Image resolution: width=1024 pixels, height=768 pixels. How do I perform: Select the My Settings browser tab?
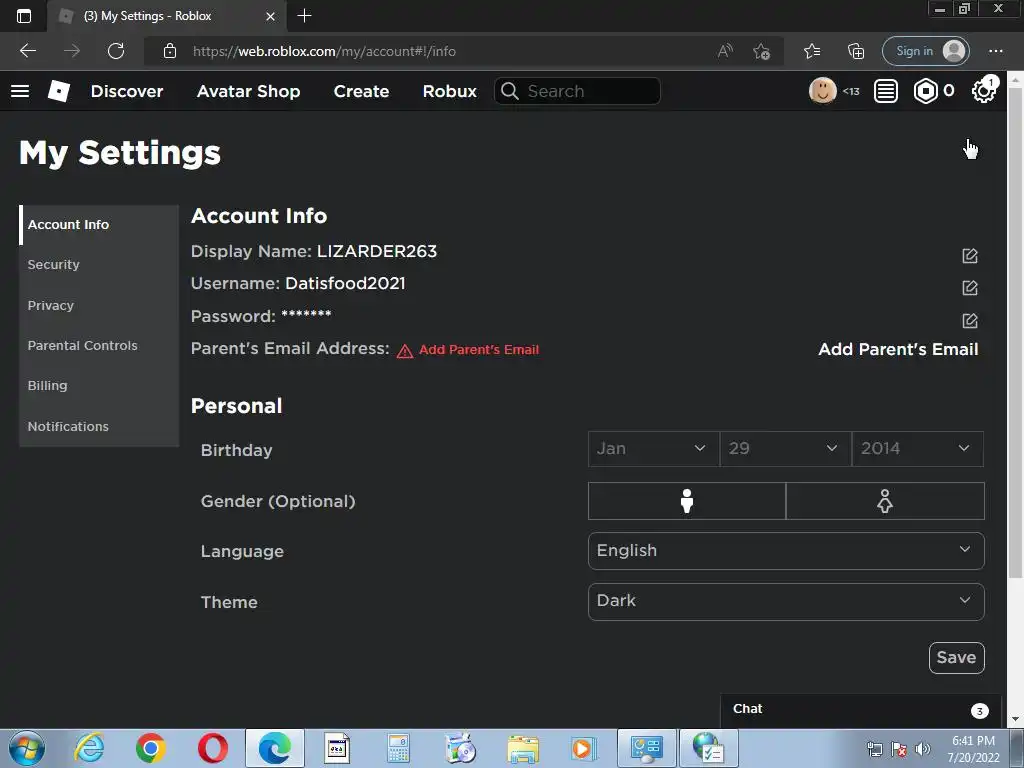[166, 16]
